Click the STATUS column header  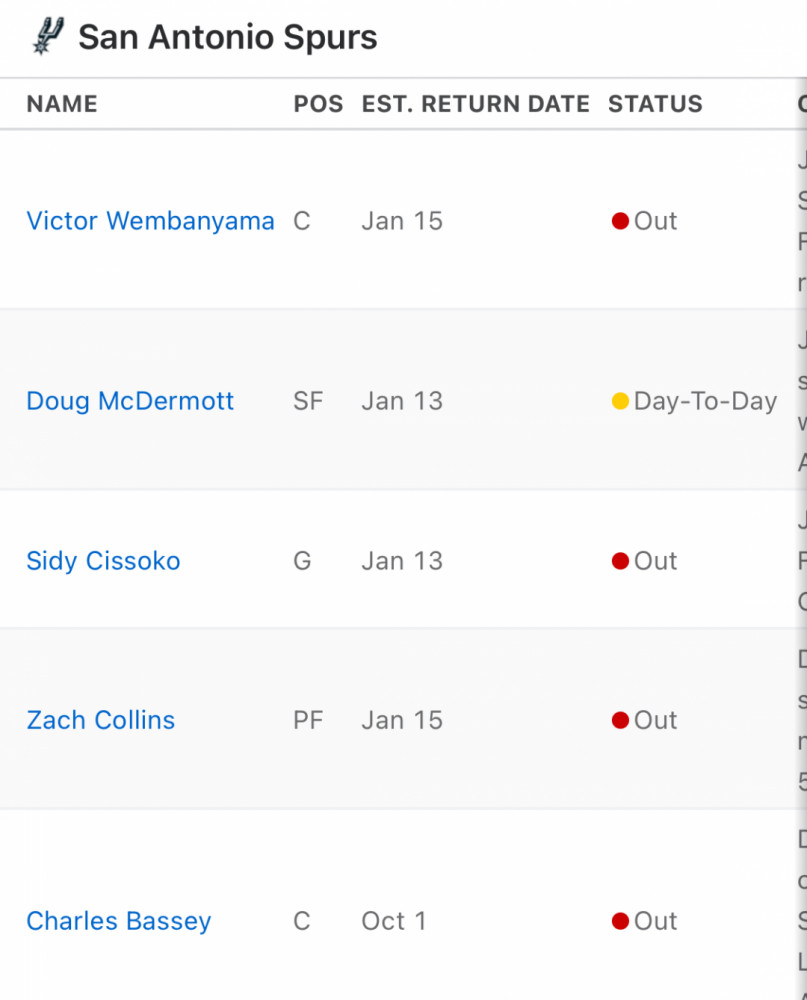click(655, 104)
